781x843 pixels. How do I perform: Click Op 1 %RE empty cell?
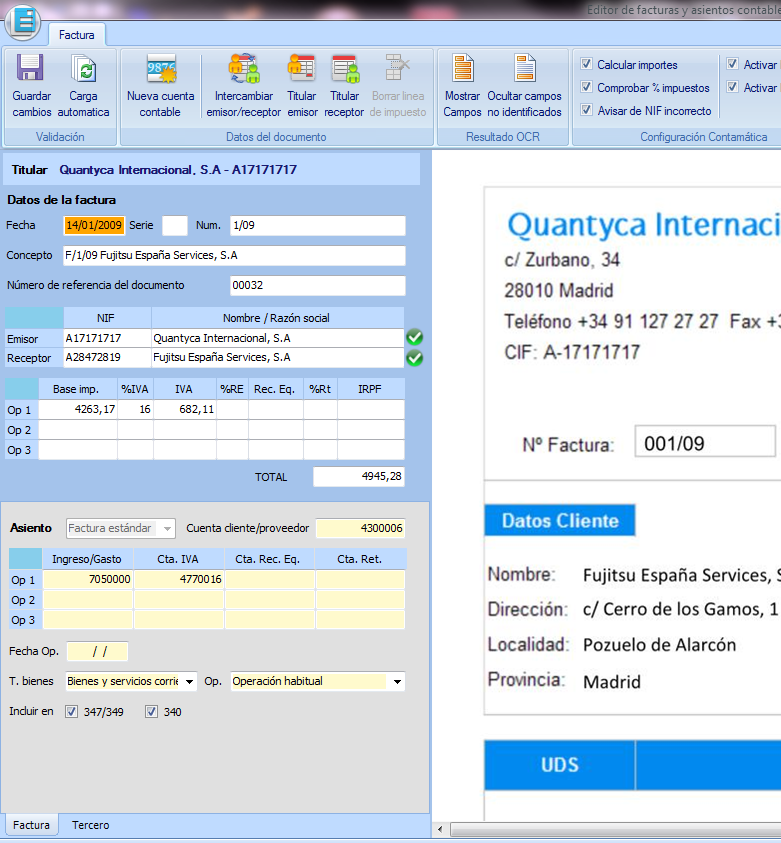[x=232, y=410]
